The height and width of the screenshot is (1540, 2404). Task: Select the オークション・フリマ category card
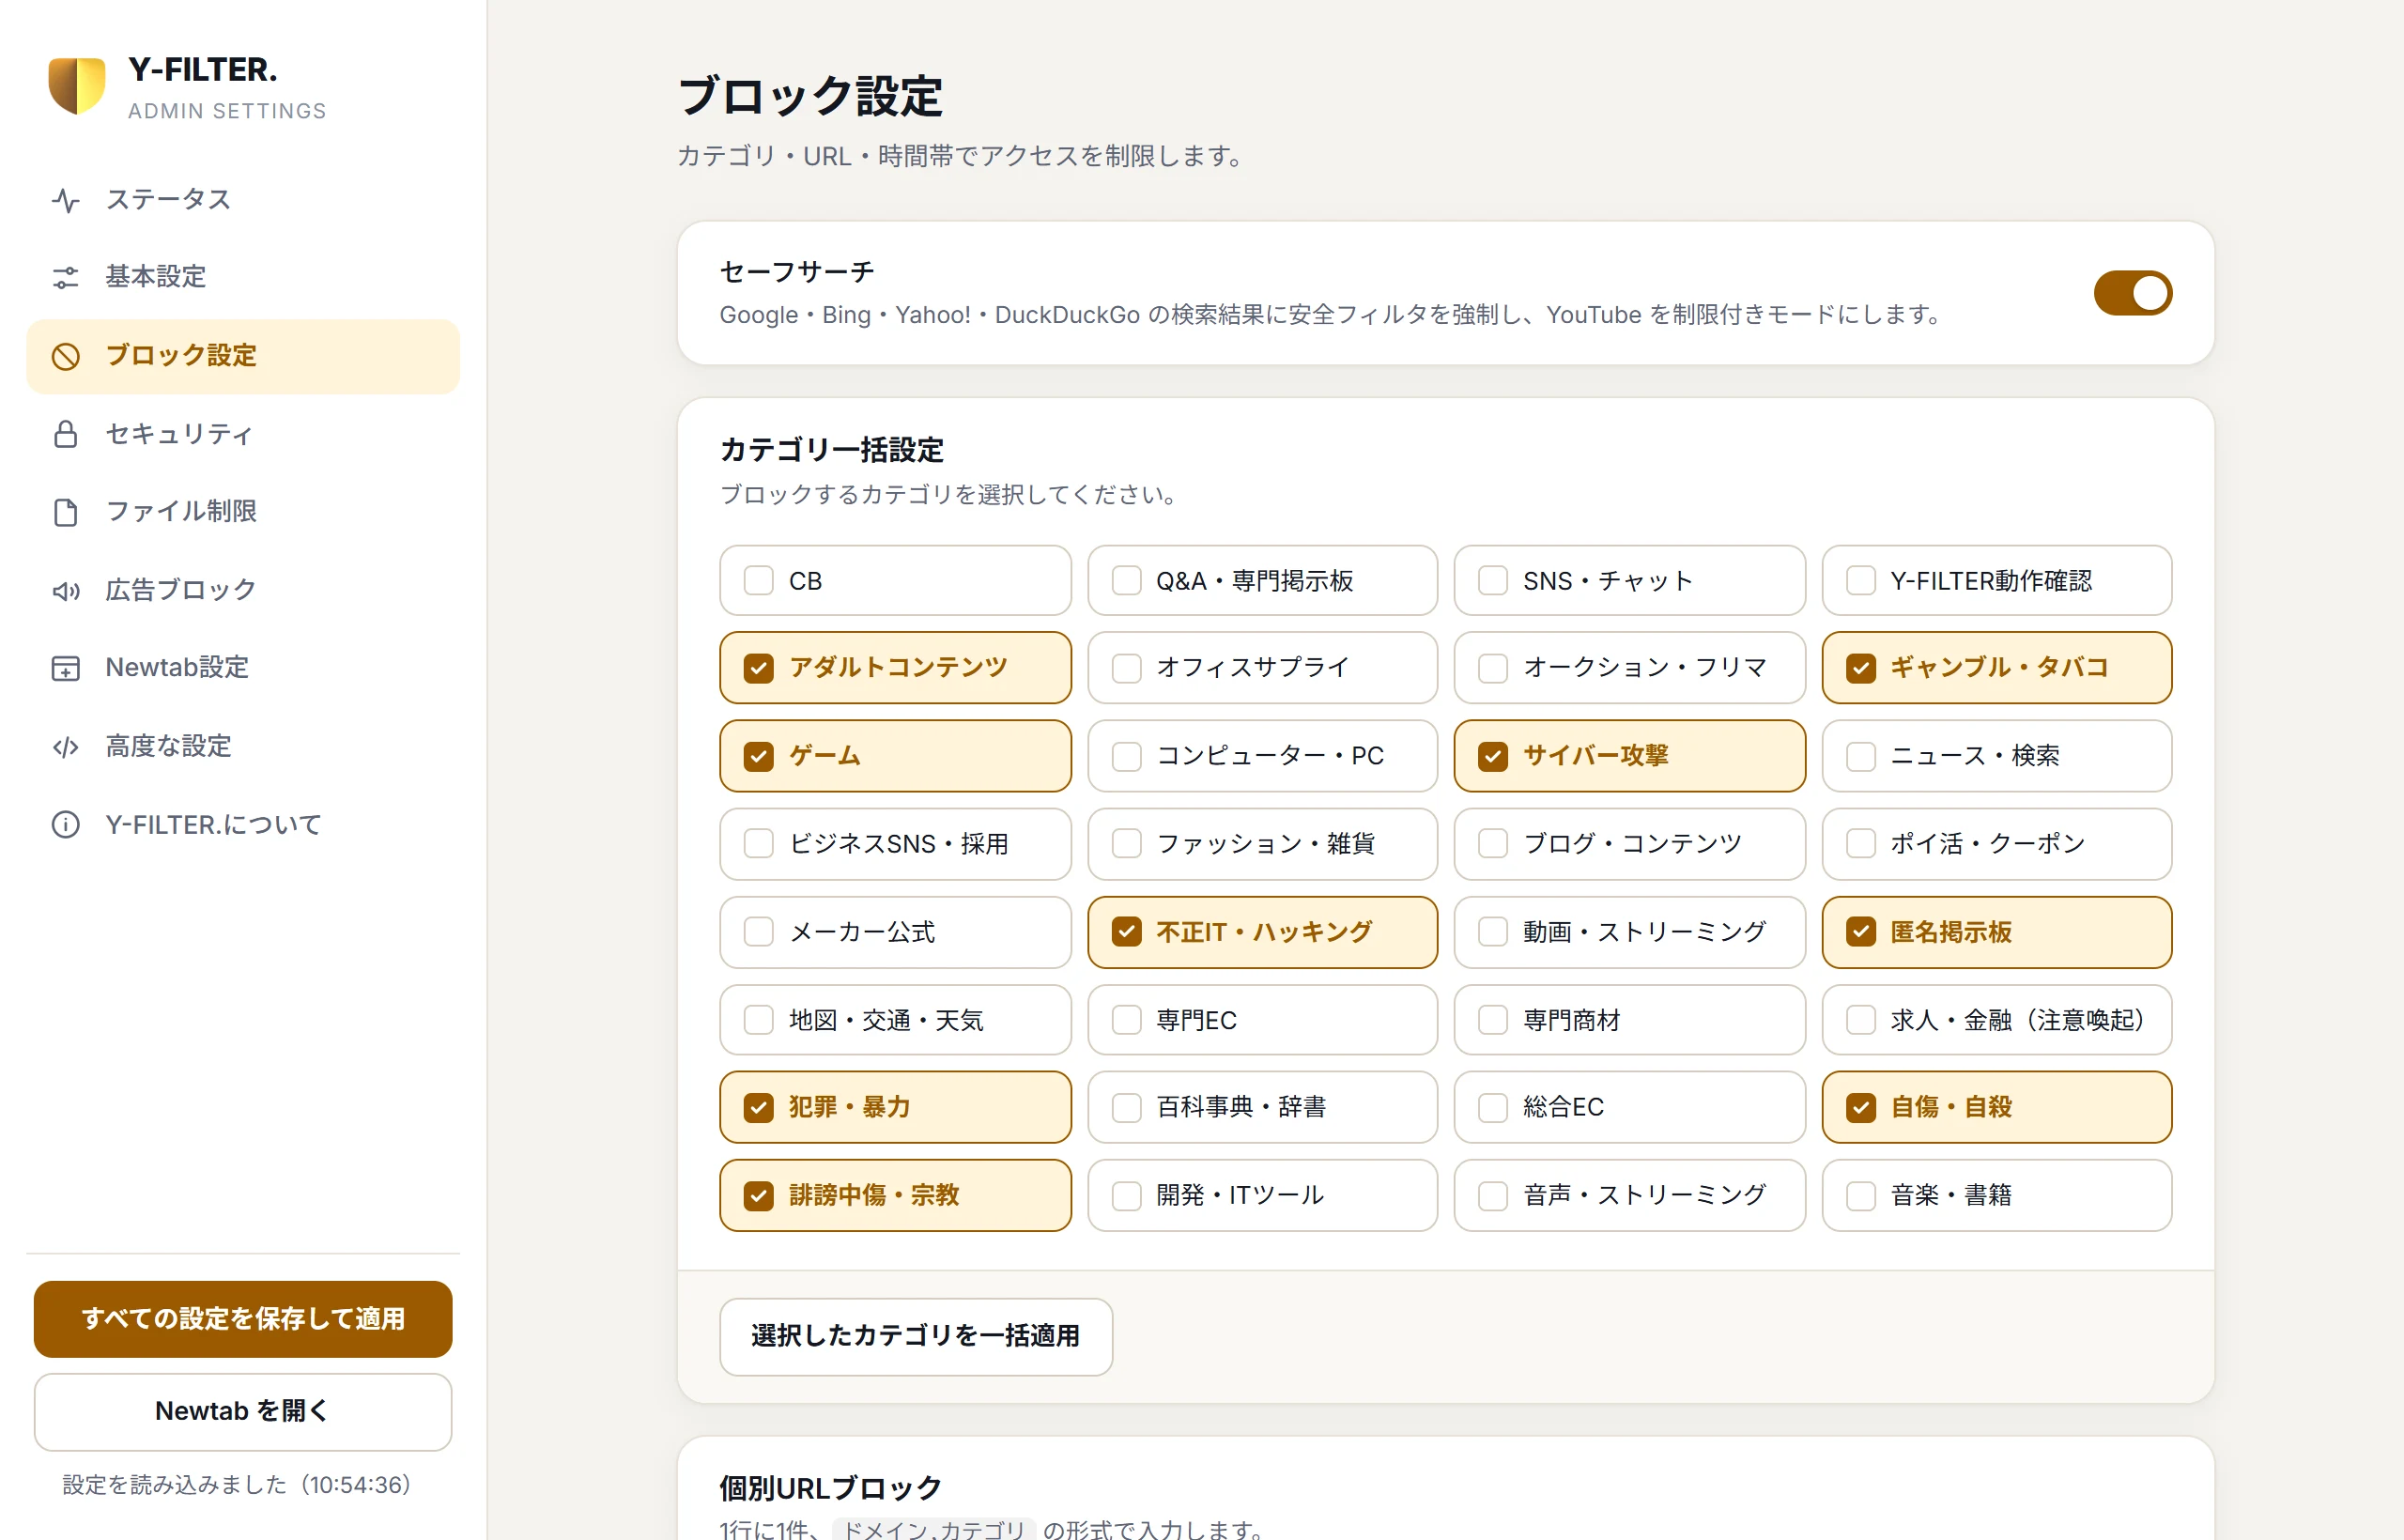[1629, 668]
